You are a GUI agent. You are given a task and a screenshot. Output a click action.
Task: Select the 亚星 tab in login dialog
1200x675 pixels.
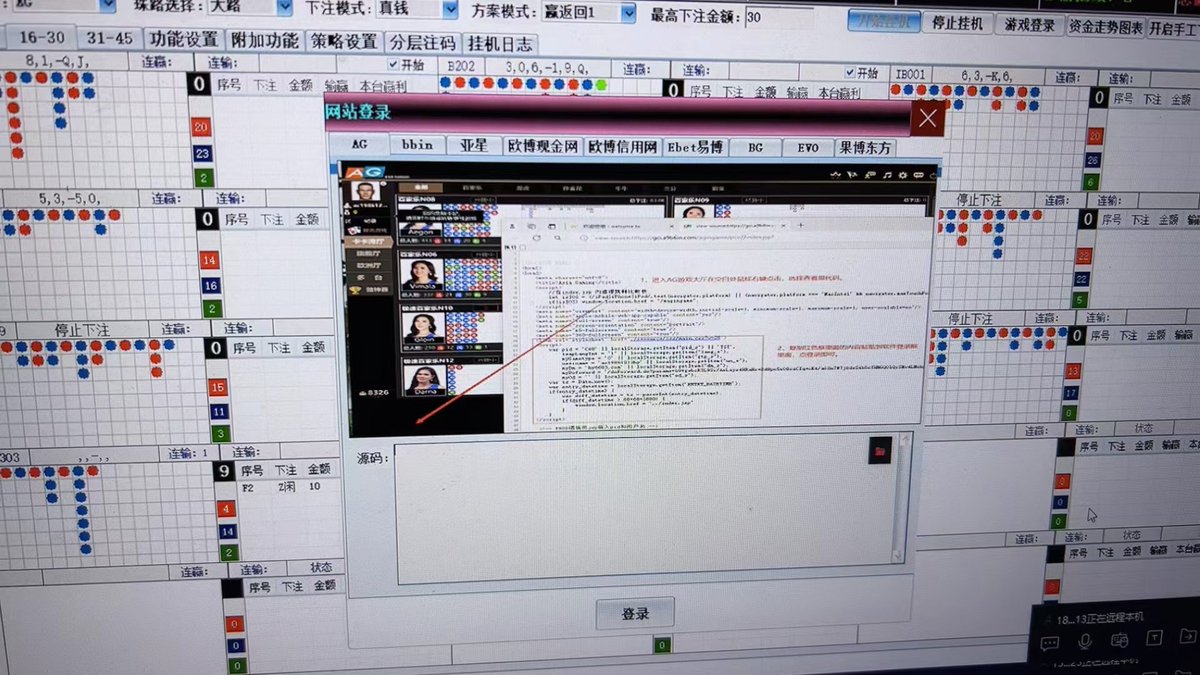(x=473, y=145)
